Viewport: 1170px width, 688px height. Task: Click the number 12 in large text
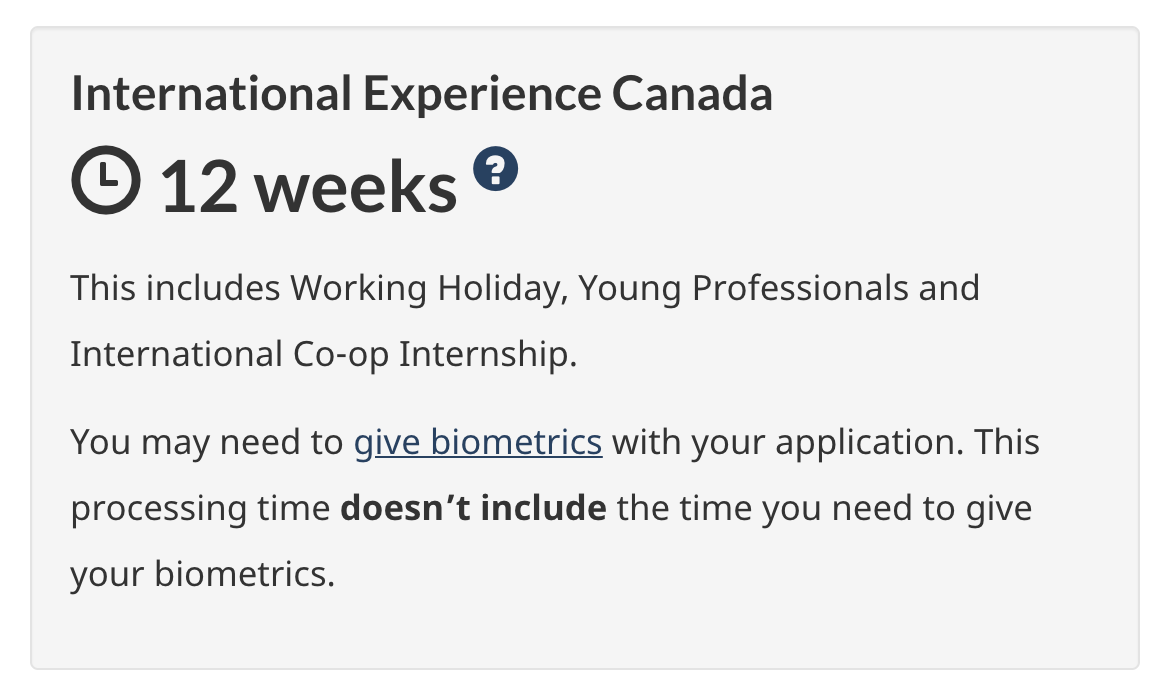coord(198,187)
